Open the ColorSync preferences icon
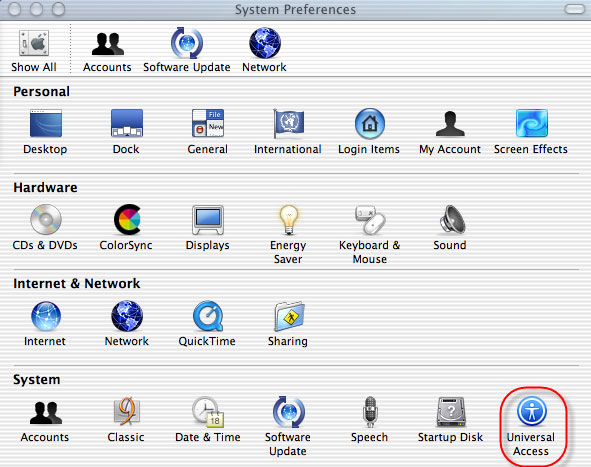 tap(127, 219)
